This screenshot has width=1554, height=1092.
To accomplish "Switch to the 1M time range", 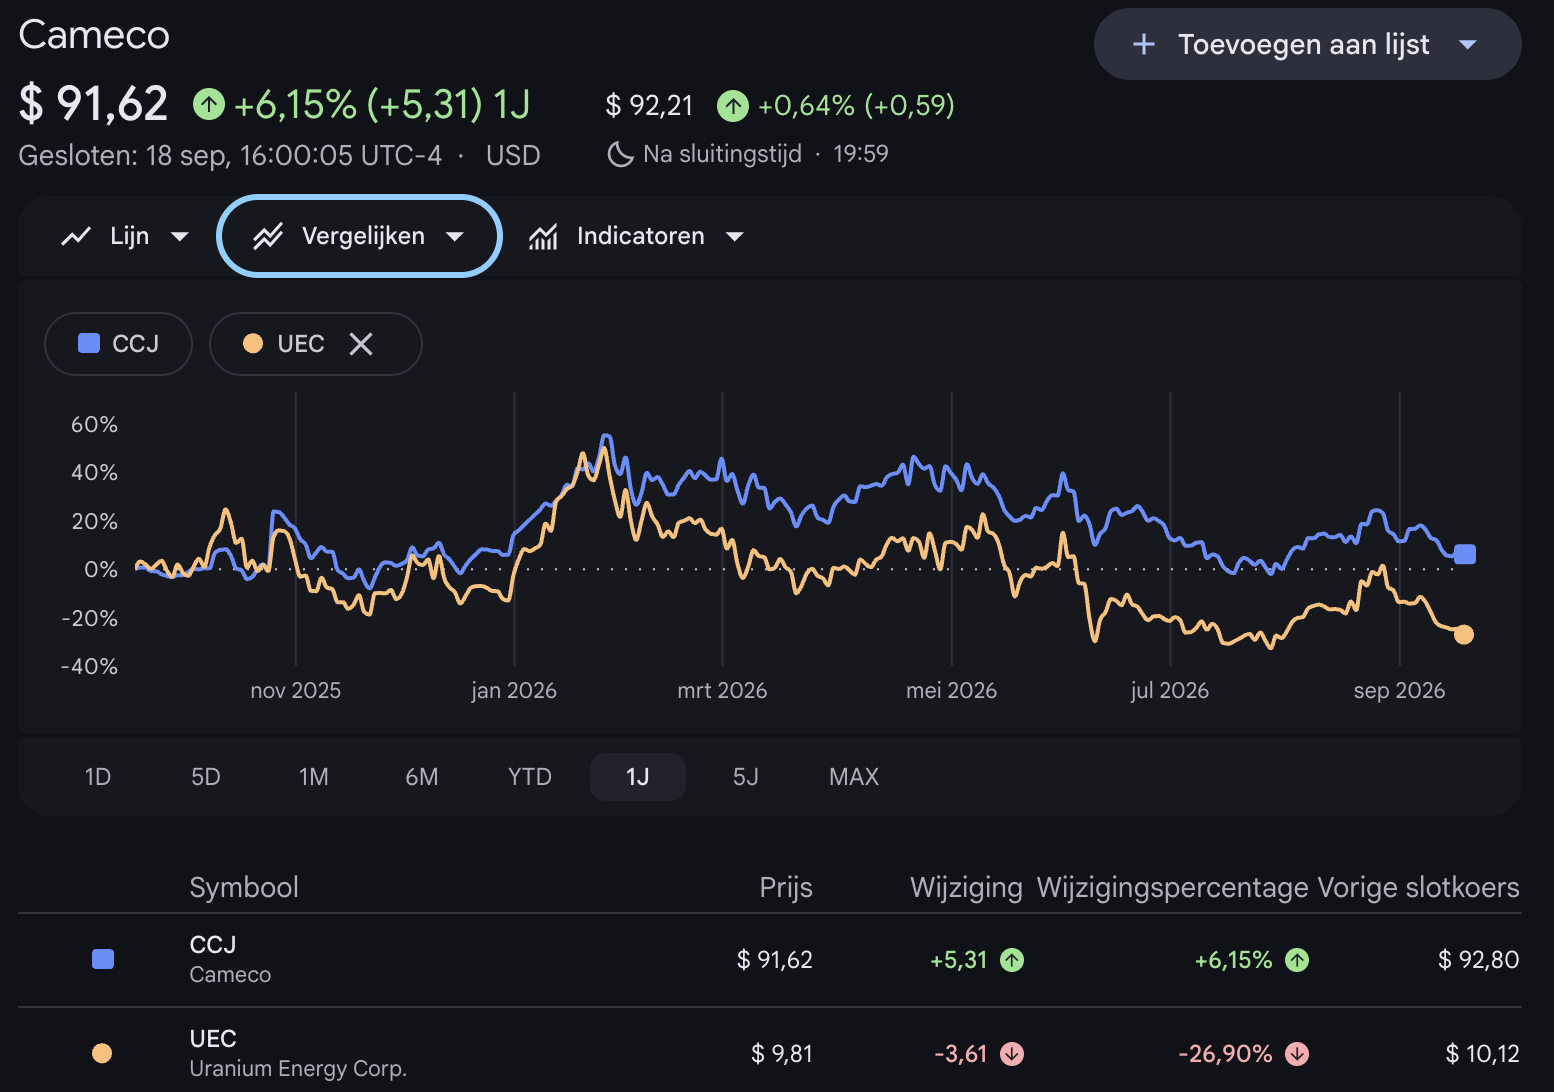I will pyautogui.click(x=314, y=777).
